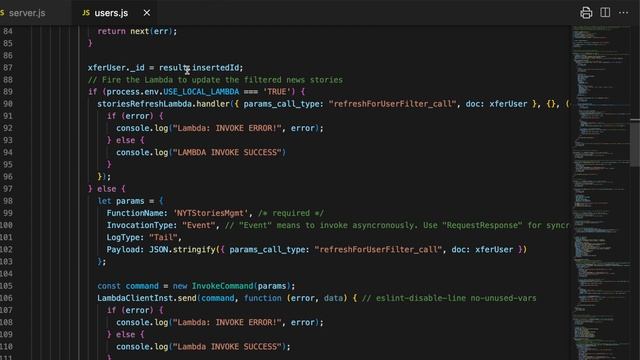
Task: Click the JS file icon on the users.js tab
Action: coord(86,13)
